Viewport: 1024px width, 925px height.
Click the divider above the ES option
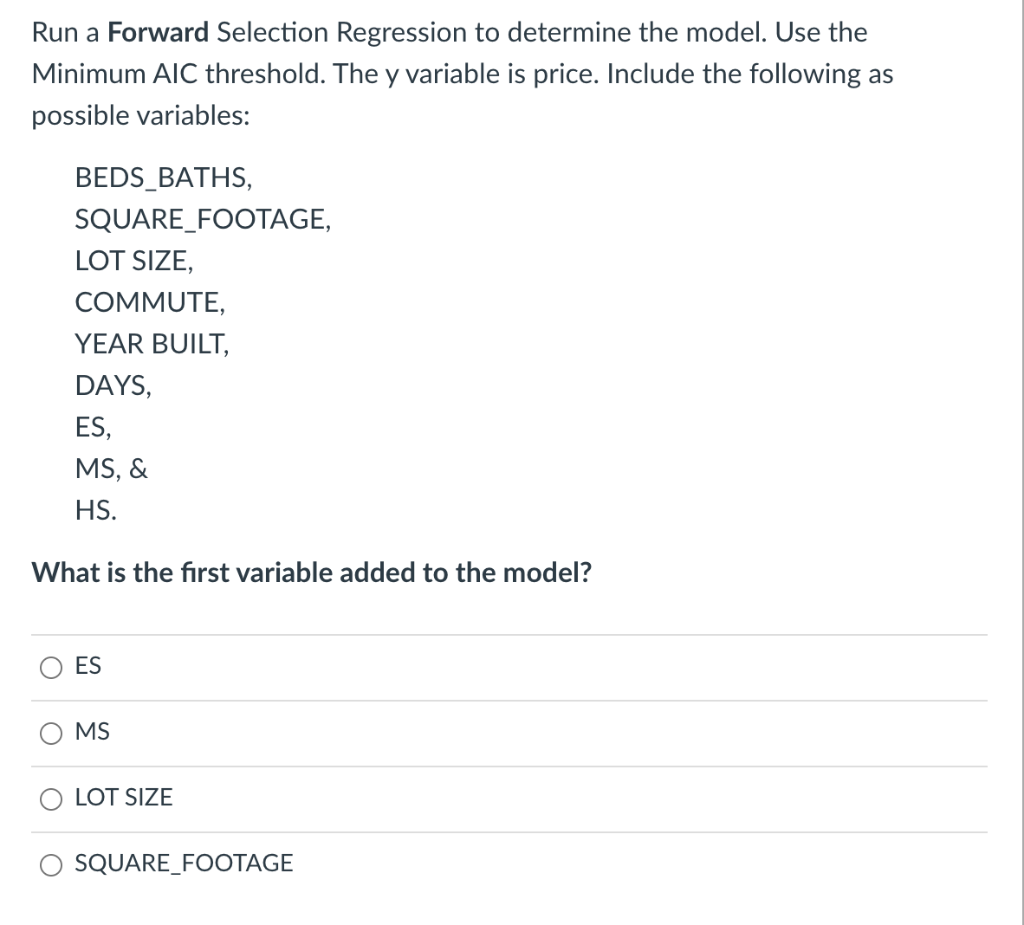(510, 633)
